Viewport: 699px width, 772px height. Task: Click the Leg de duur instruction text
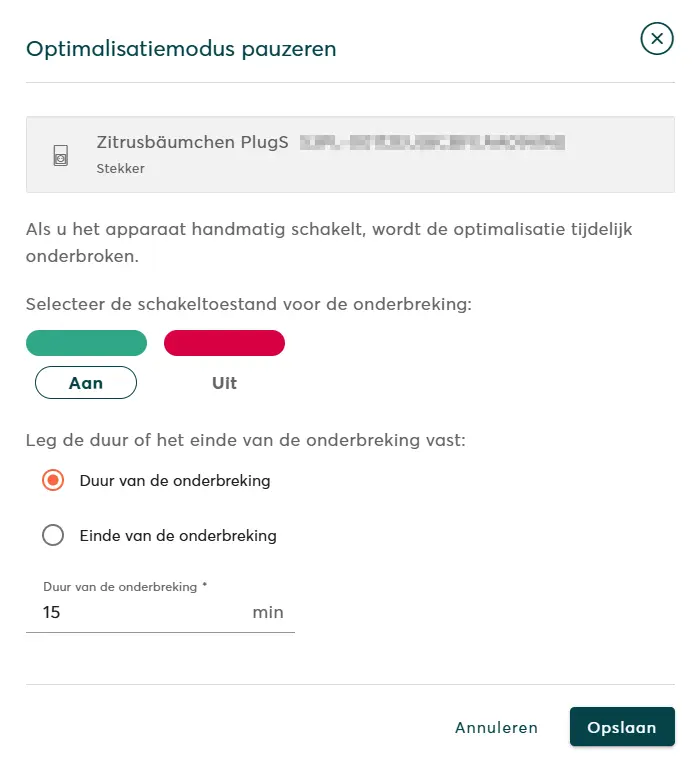coord(245,440)
